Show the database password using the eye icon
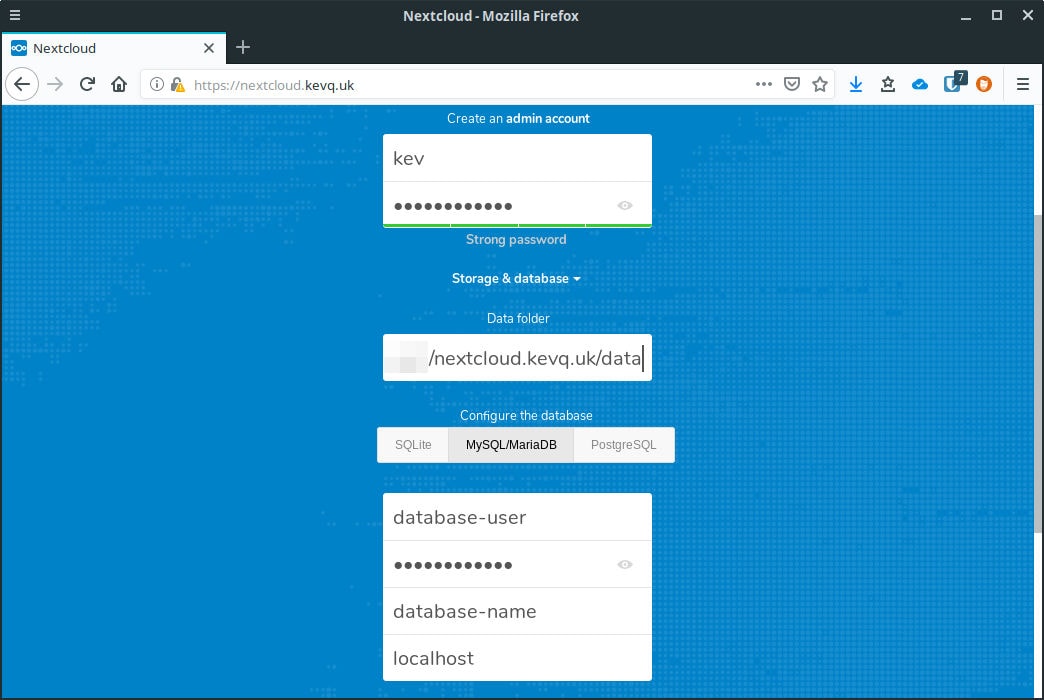1044x700 pixels. (x=625, y=564)
